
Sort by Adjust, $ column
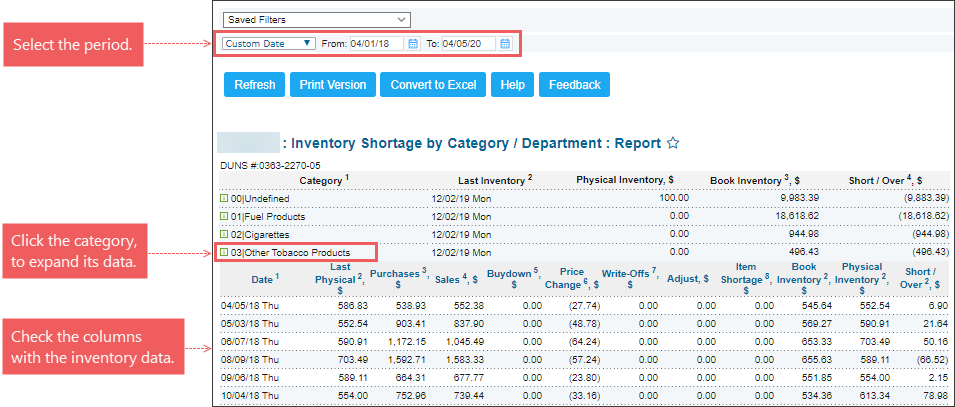point(688,278)
